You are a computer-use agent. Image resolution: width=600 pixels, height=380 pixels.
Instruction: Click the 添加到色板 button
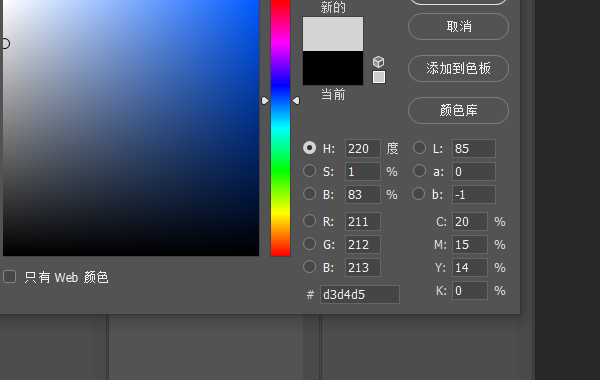click(x=458, y=68)
